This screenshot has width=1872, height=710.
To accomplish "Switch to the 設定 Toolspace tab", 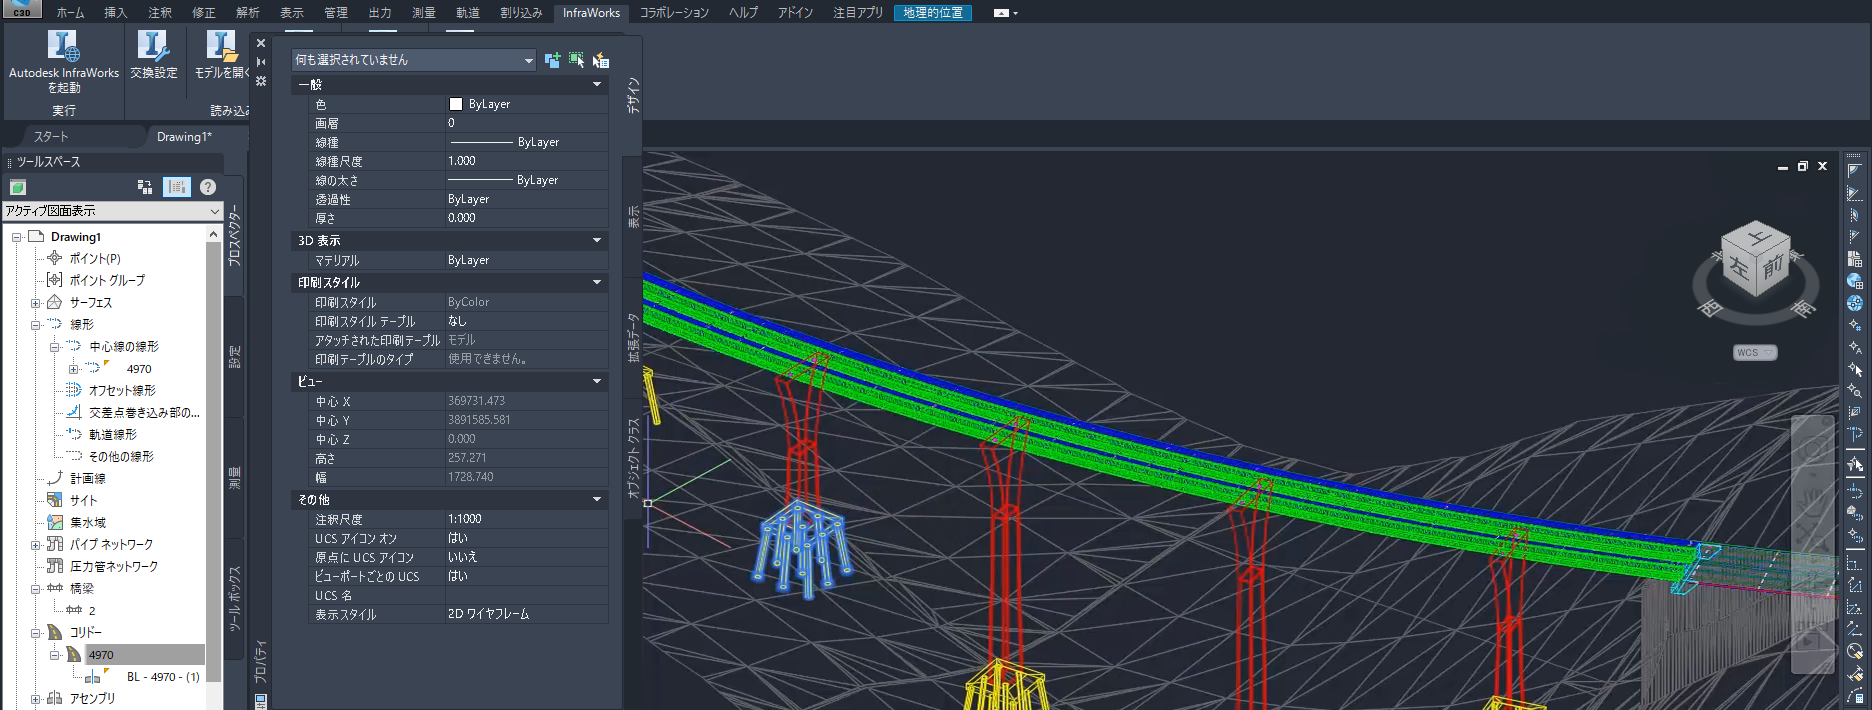I will tap(234, 357).
